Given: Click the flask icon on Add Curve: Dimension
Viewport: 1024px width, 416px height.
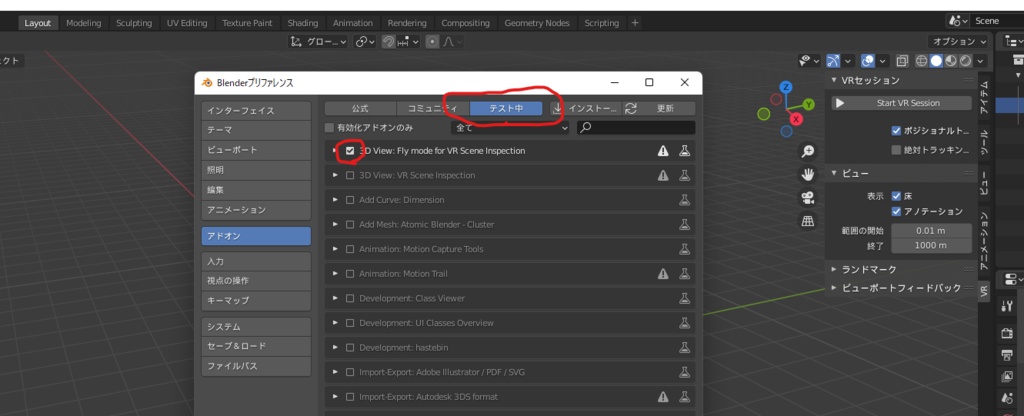Looking at the screenshot, I should click(x=684, y=200).
